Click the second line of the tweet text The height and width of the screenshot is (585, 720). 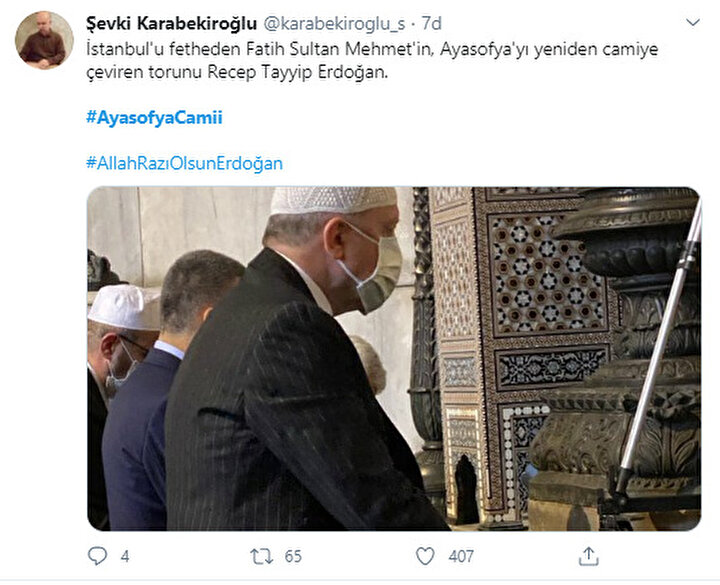[237, 73]
